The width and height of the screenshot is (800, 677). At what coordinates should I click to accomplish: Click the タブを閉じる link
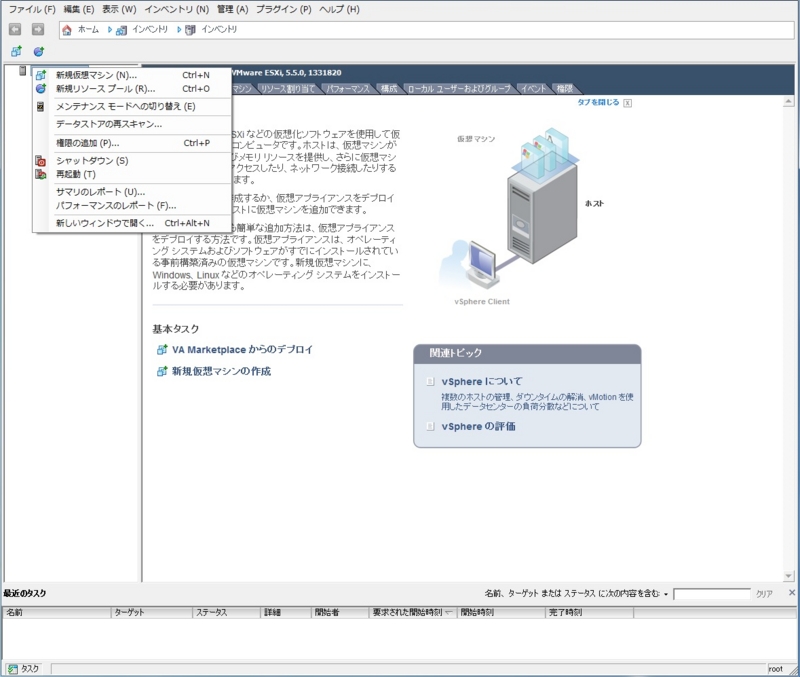[598, 103]
